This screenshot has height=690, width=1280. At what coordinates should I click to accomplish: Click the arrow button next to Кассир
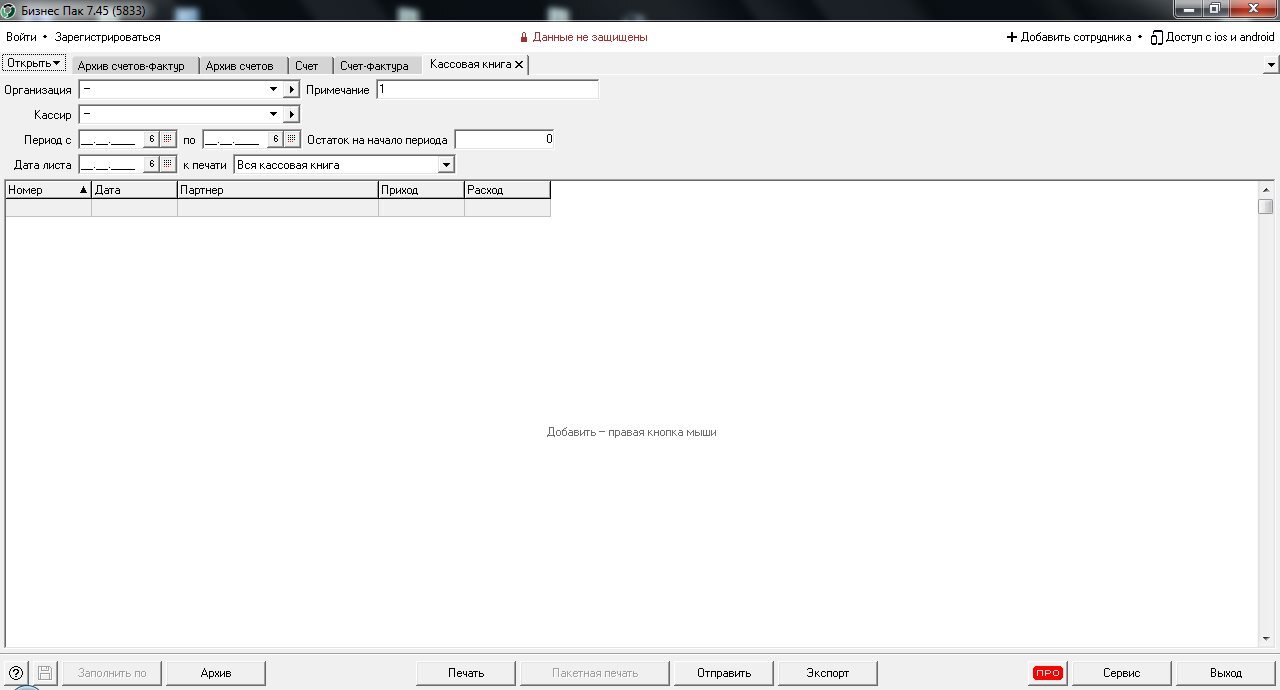click(291, 115)
